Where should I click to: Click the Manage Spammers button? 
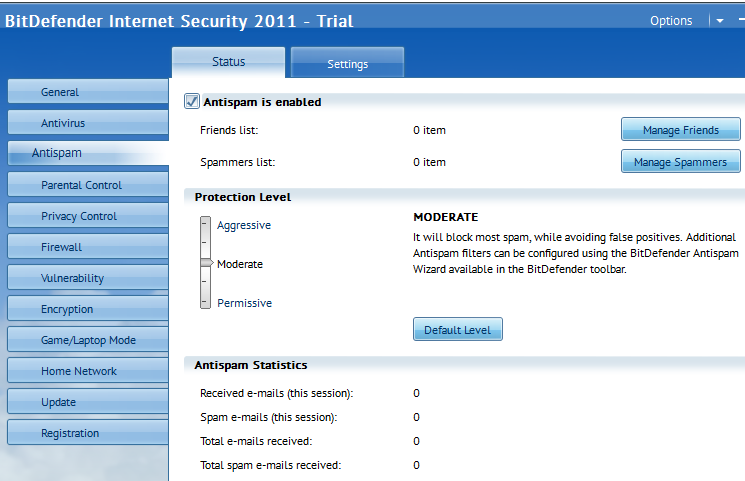coord(680,161)
